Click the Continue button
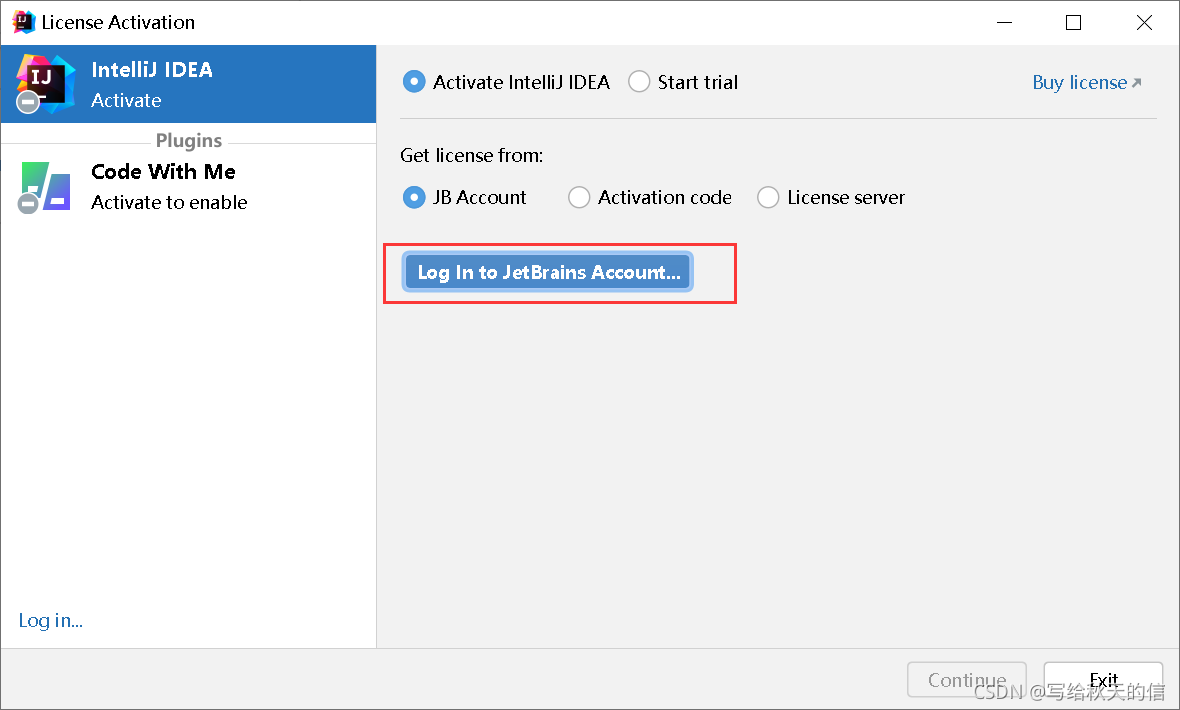 coord(967,679)
